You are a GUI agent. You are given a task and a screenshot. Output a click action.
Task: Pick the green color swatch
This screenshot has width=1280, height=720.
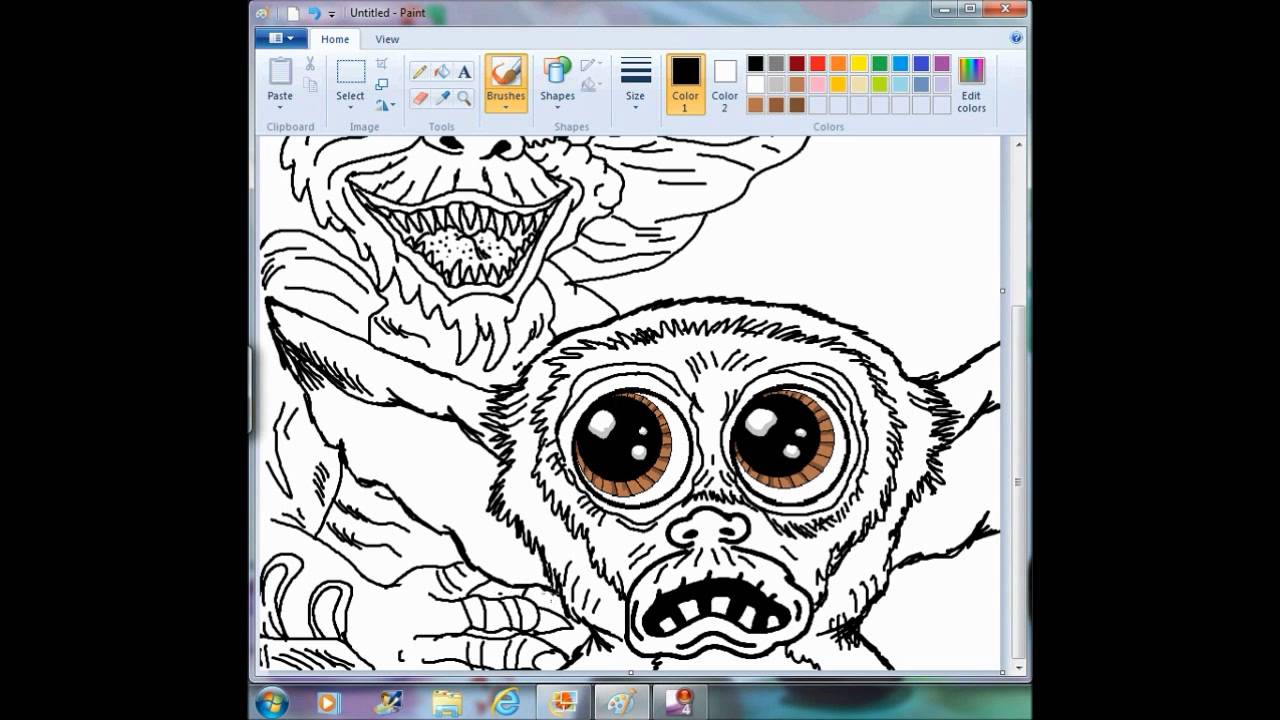pyautogui.click(x=880, y=64)
